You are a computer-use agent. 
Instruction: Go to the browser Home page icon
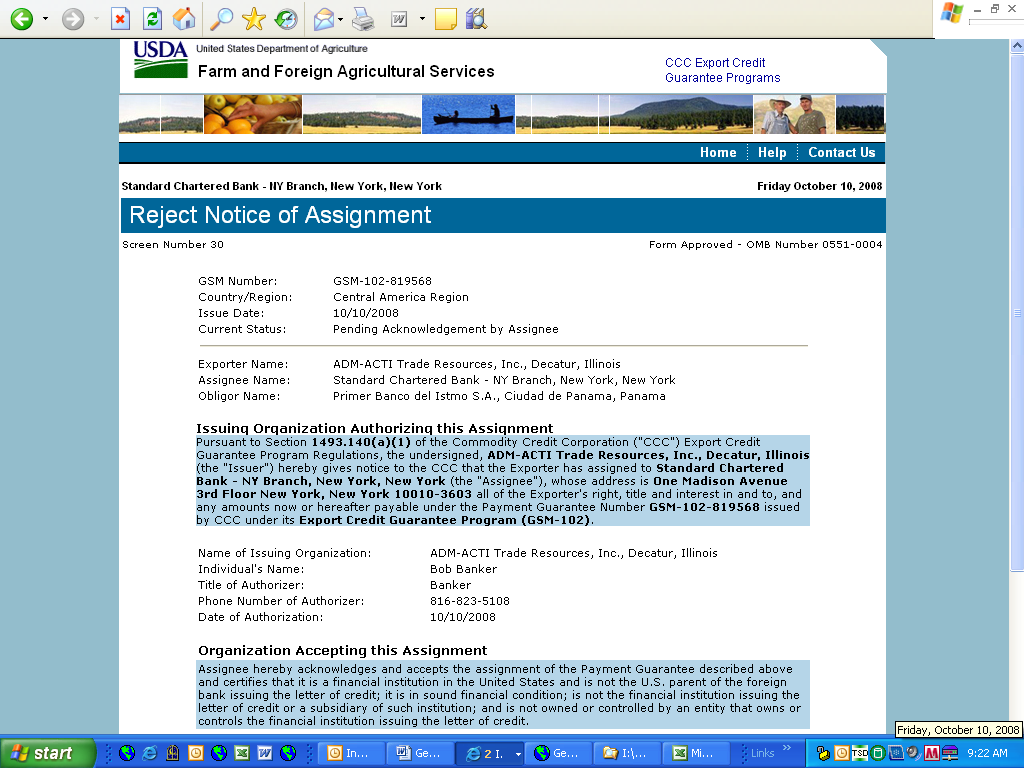coord(184,19)
